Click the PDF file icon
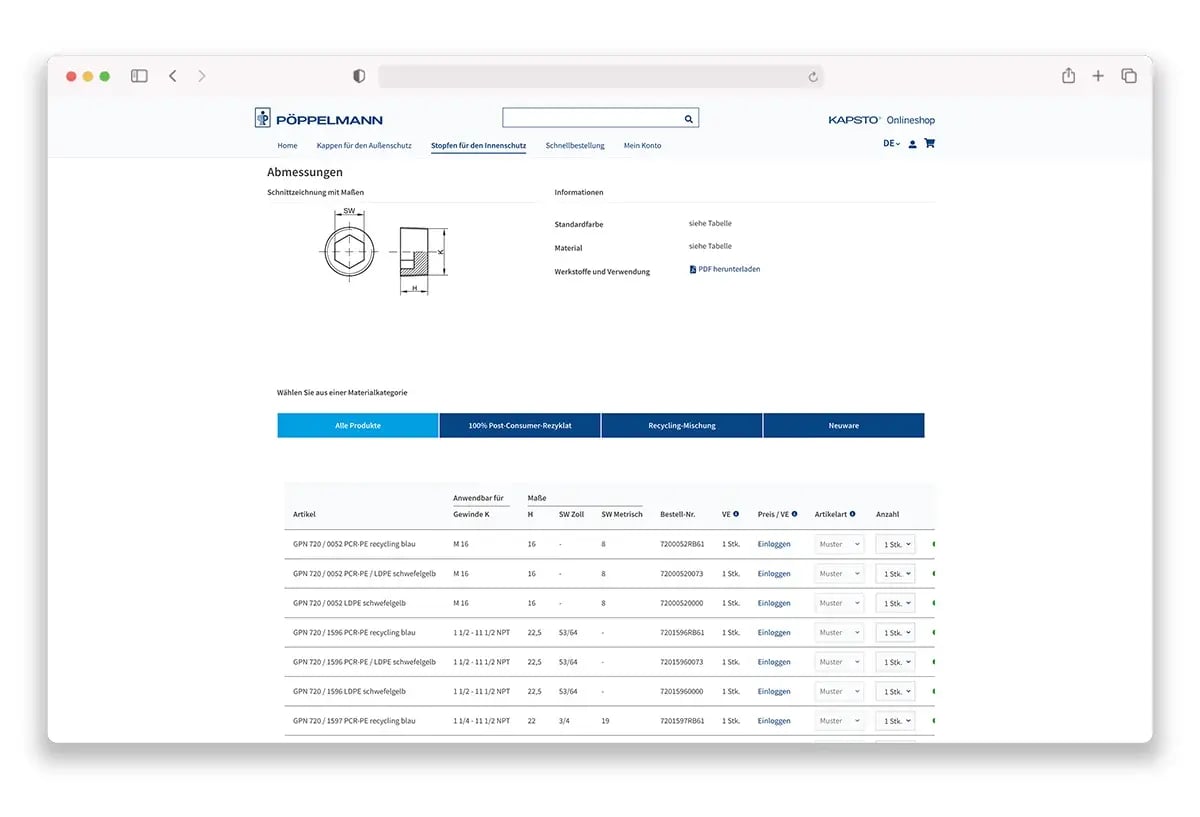1200x817 pixels. coord(692,269)
